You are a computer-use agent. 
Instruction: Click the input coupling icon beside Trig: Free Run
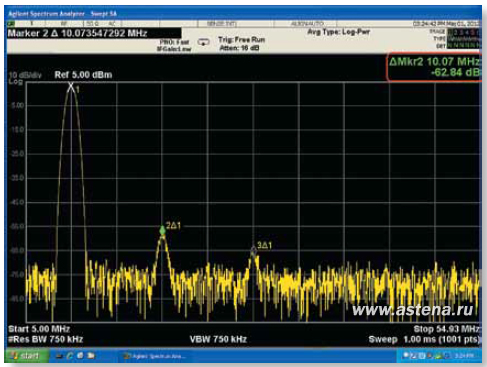click(x=203, y=42)
